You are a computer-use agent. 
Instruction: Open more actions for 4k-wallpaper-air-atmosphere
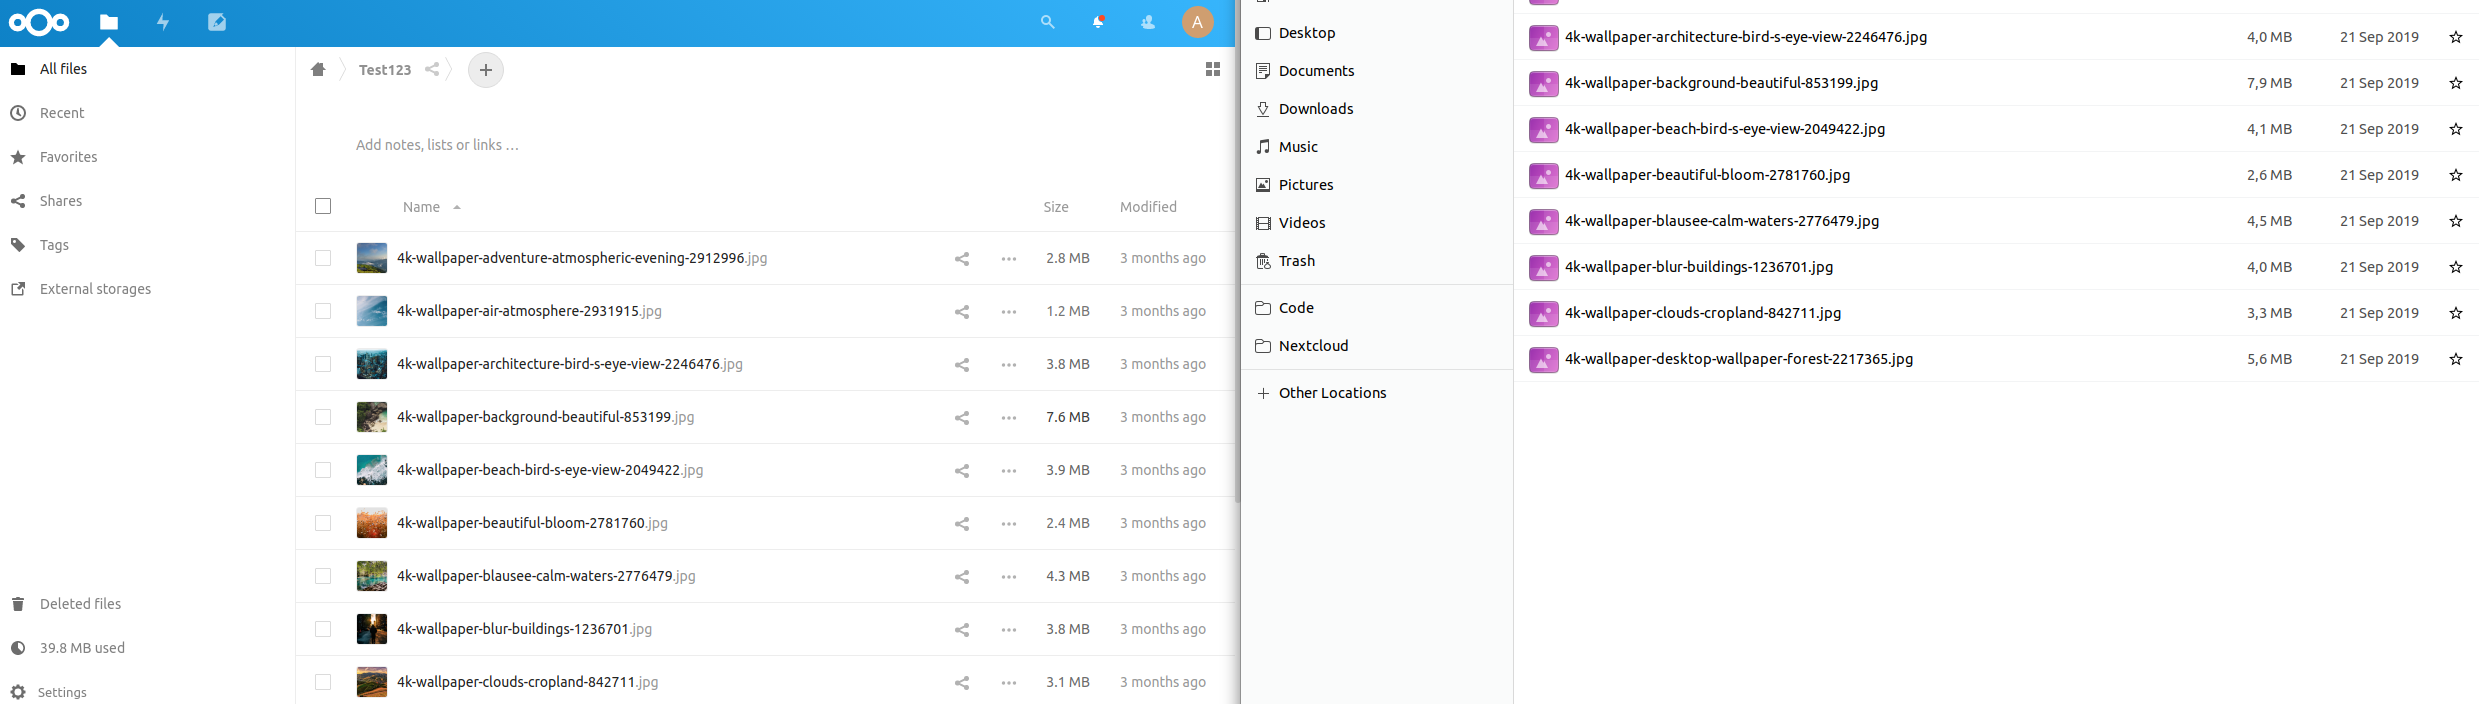click(1009, 311)
